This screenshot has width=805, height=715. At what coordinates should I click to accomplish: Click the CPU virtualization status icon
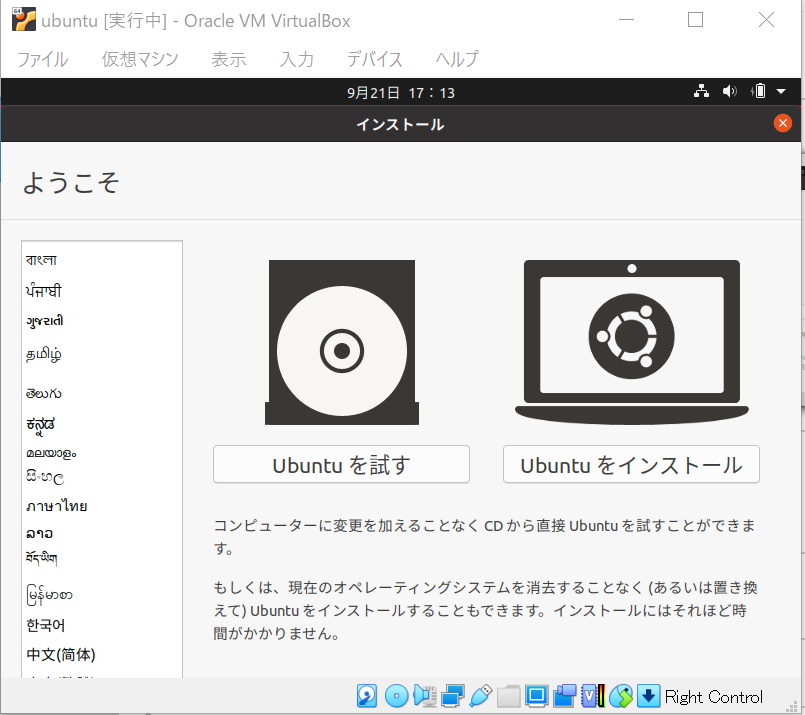593,697
